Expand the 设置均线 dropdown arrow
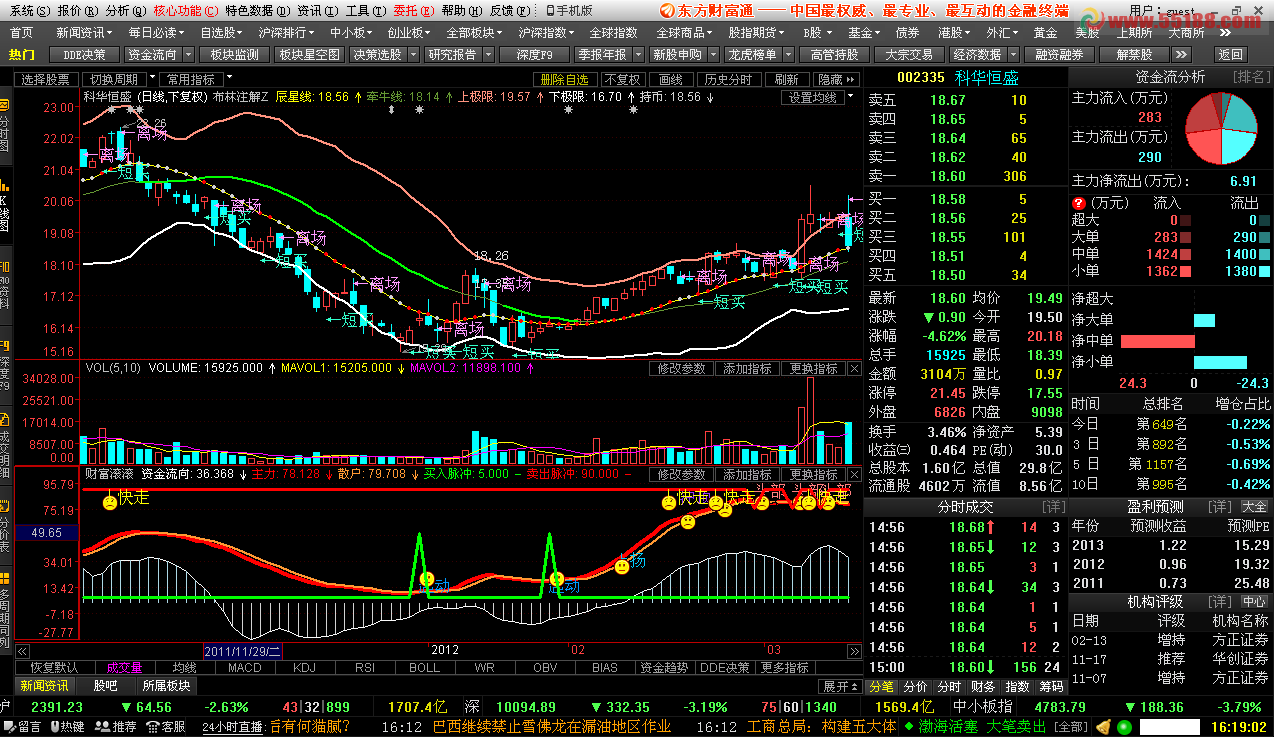Image resolution: width=1274 pixels, height=737 pixels. click(x=851, y=97)
